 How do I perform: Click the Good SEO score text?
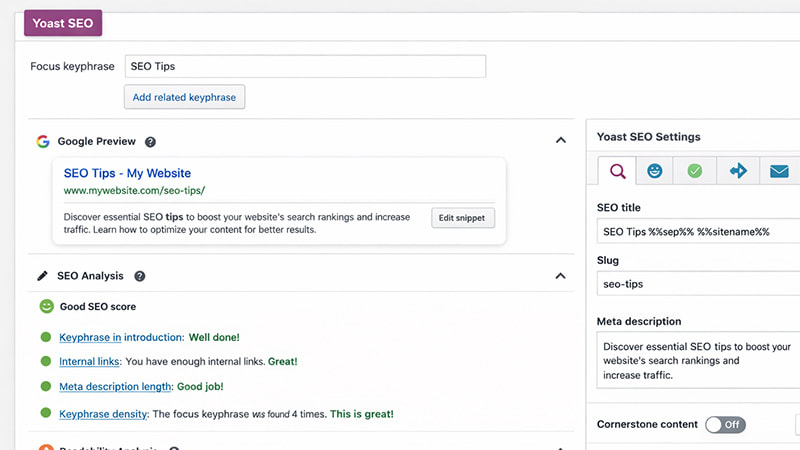pos(98,307)
